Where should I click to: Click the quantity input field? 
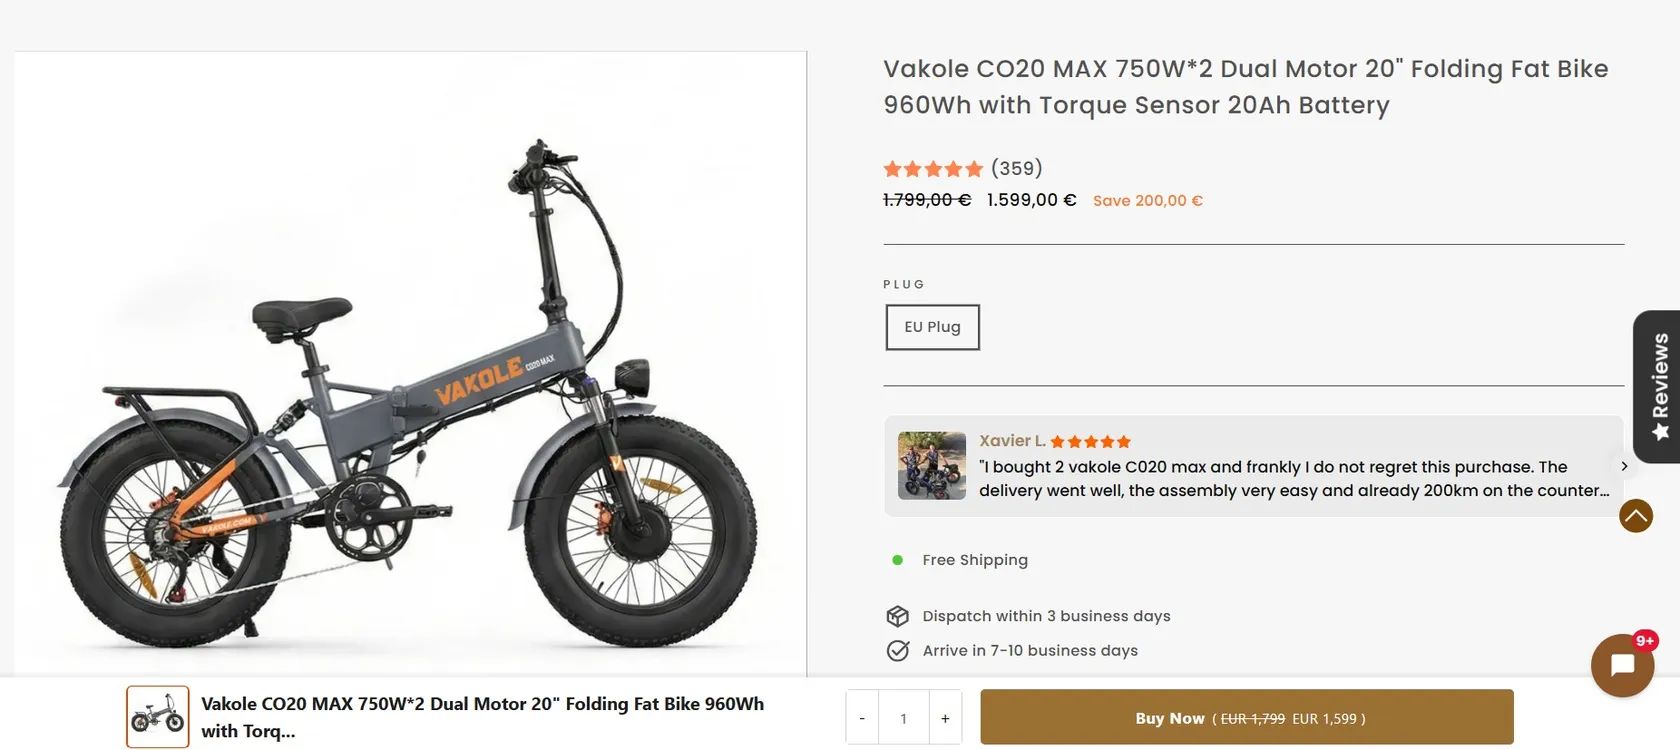coord(903,718)
